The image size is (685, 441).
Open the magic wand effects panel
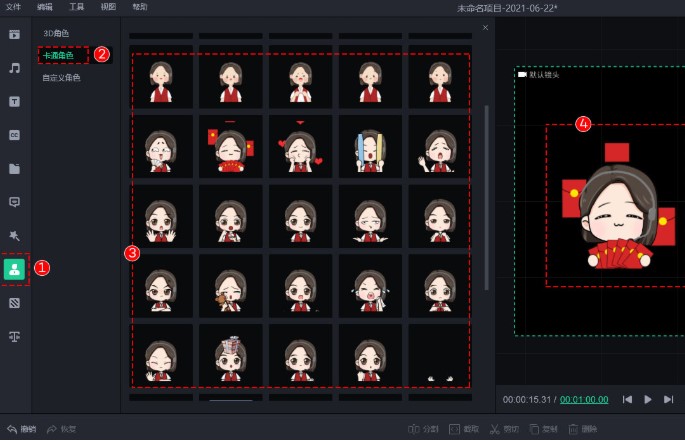(x=15, y=235)
